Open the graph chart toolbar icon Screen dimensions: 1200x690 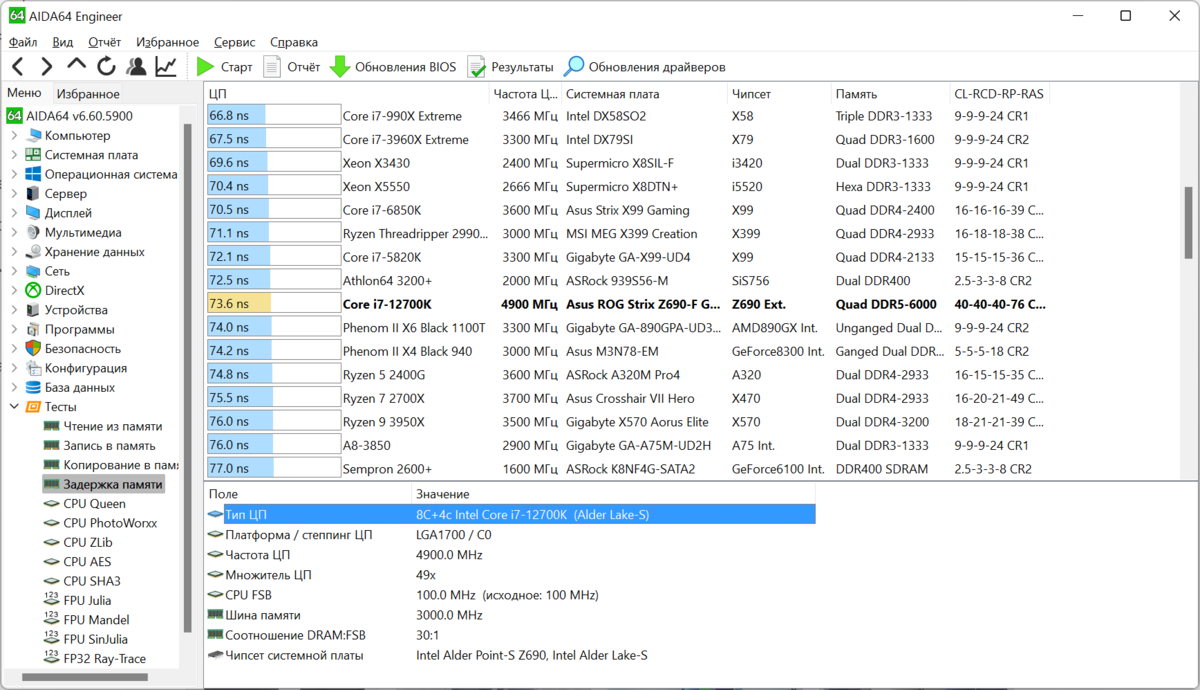166,67
